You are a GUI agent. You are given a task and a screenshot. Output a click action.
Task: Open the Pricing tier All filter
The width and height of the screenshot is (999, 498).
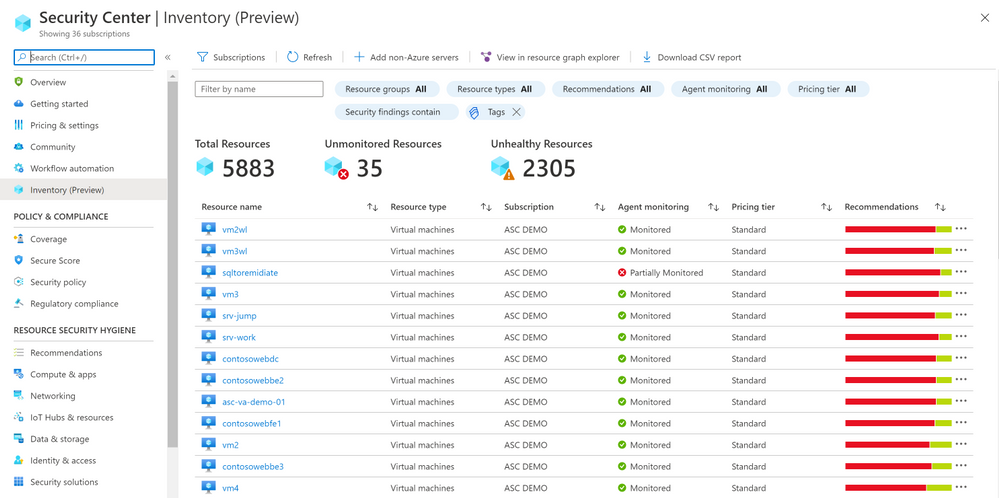point(828,89)
